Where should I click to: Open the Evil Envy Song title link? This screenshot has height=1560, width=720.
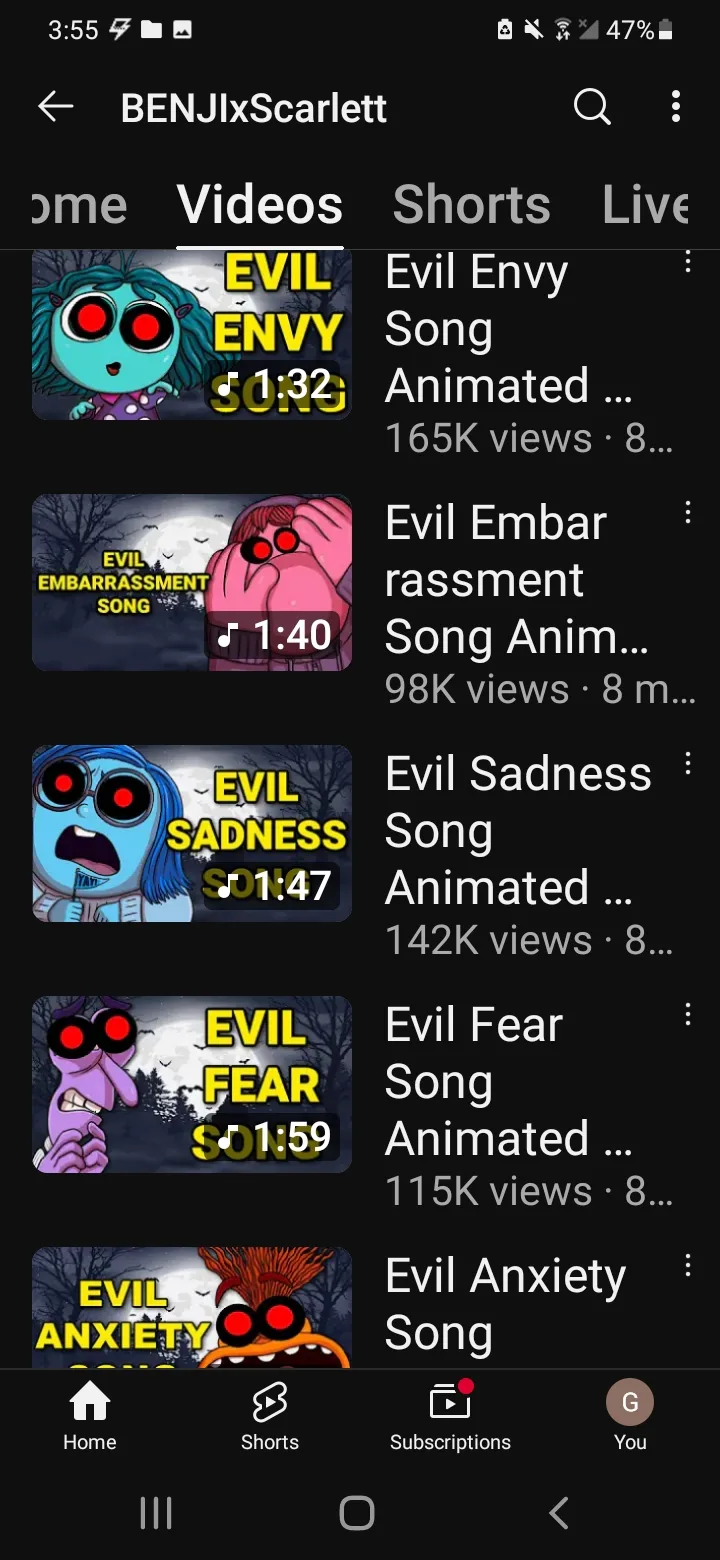coord(509,330)
